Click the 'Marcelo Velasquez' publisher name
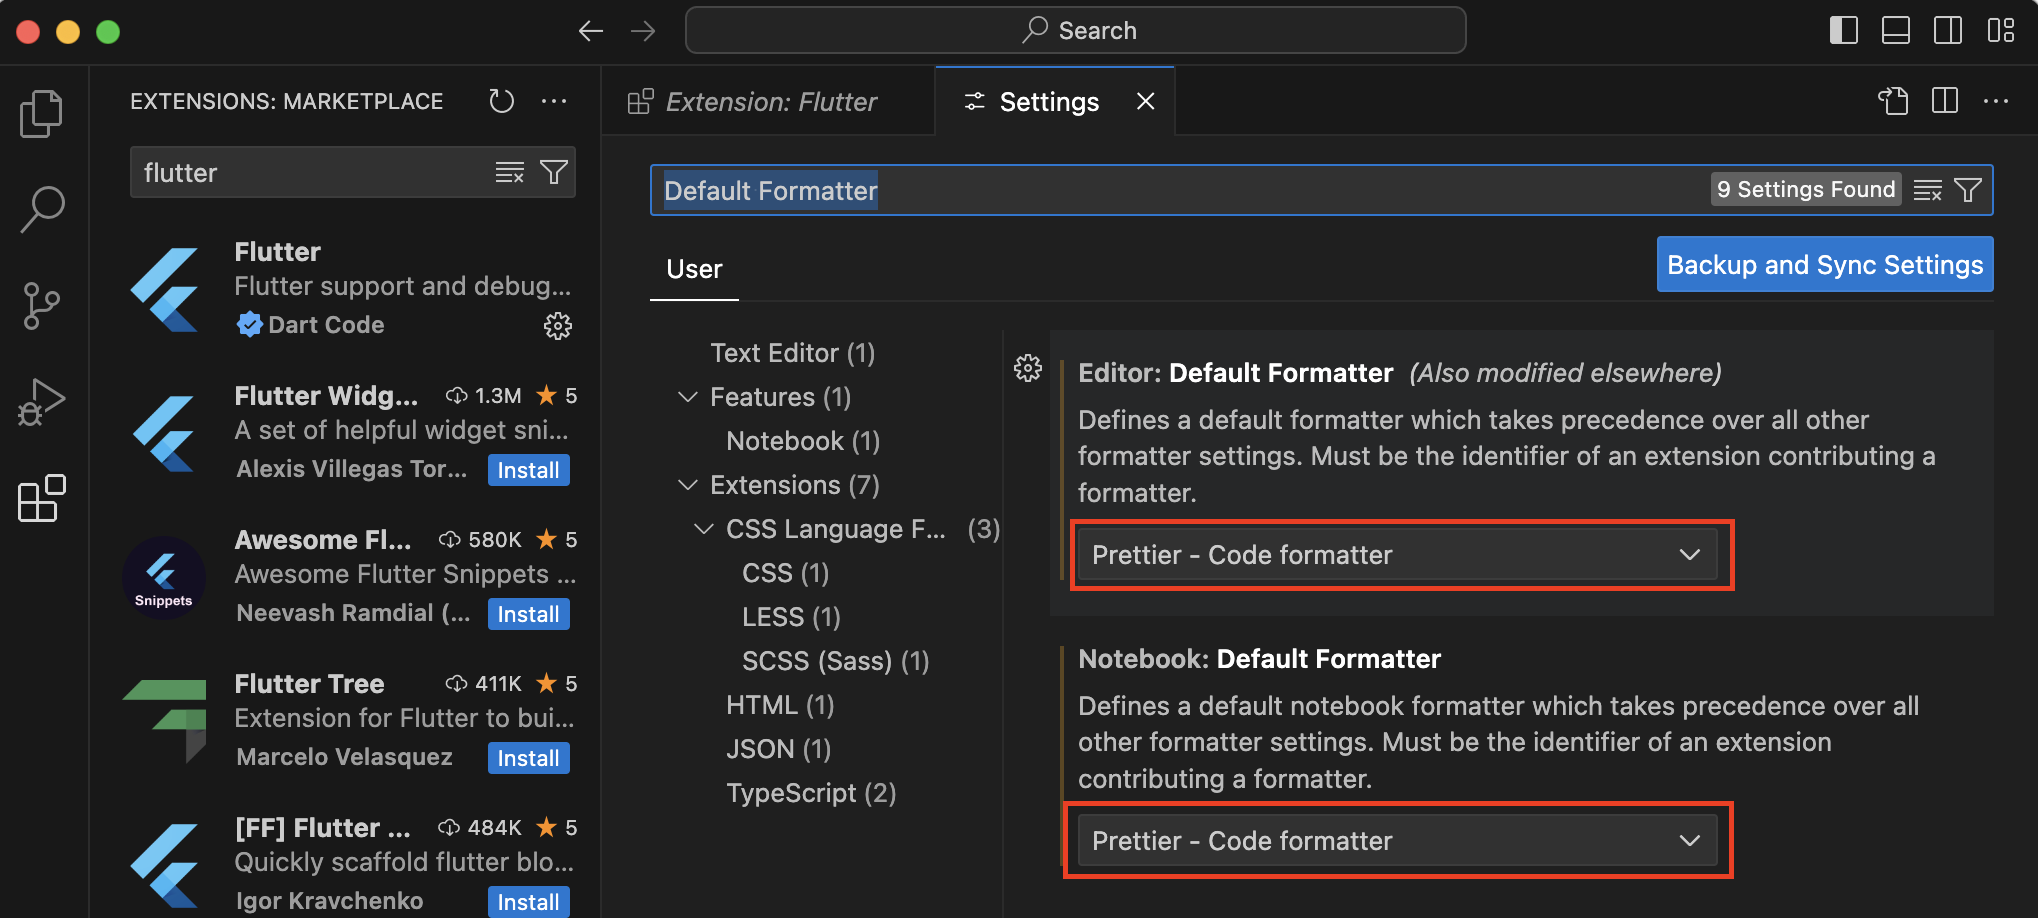The image size is (2038, 918). 344,757
